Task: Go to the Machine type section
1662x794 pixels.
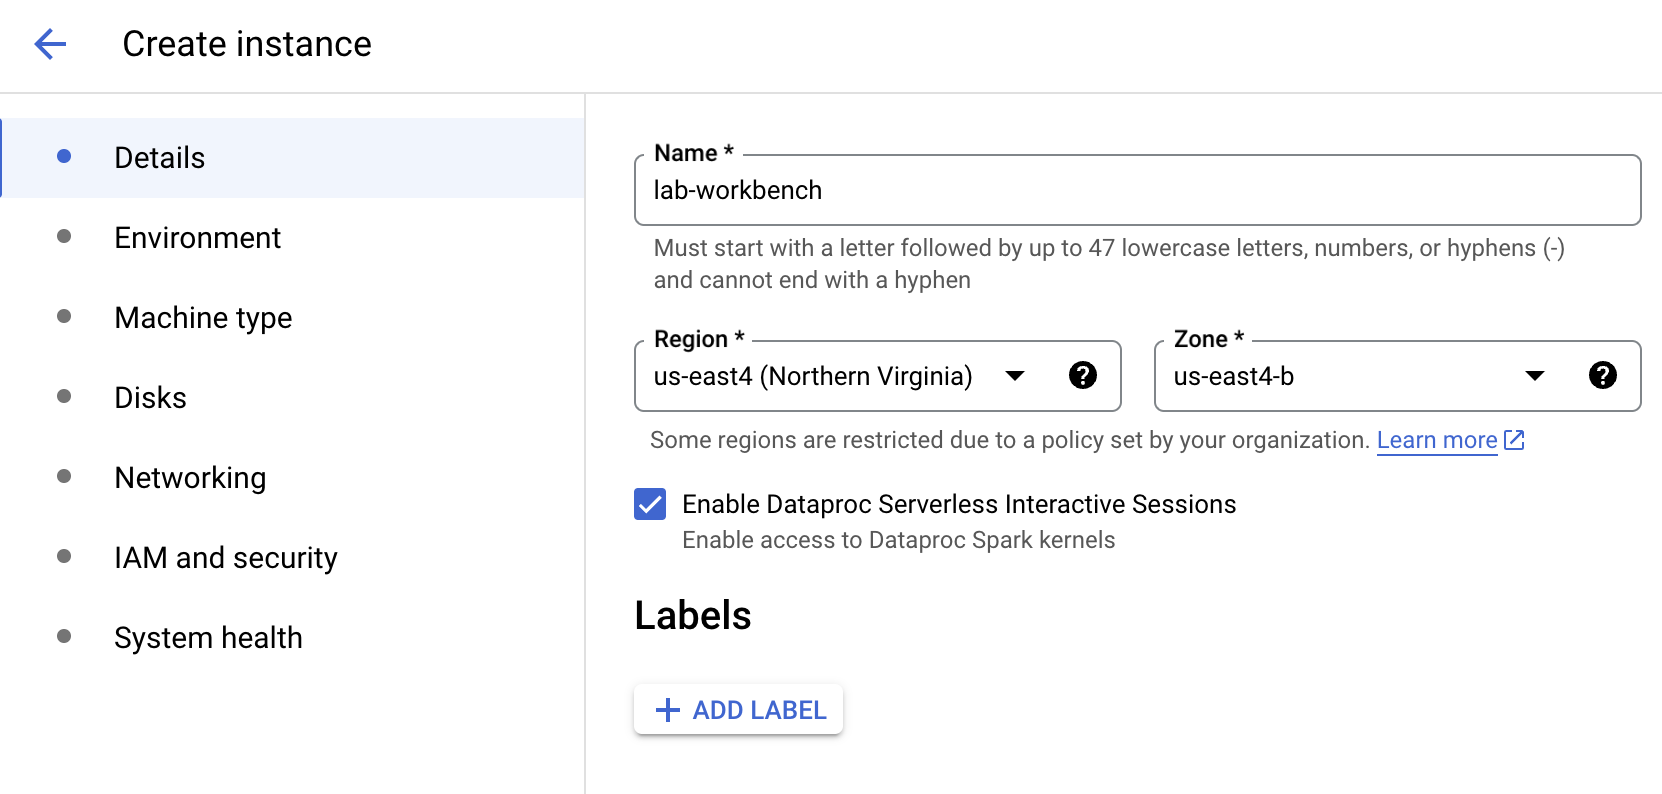Action: click(x=203, y=318)
